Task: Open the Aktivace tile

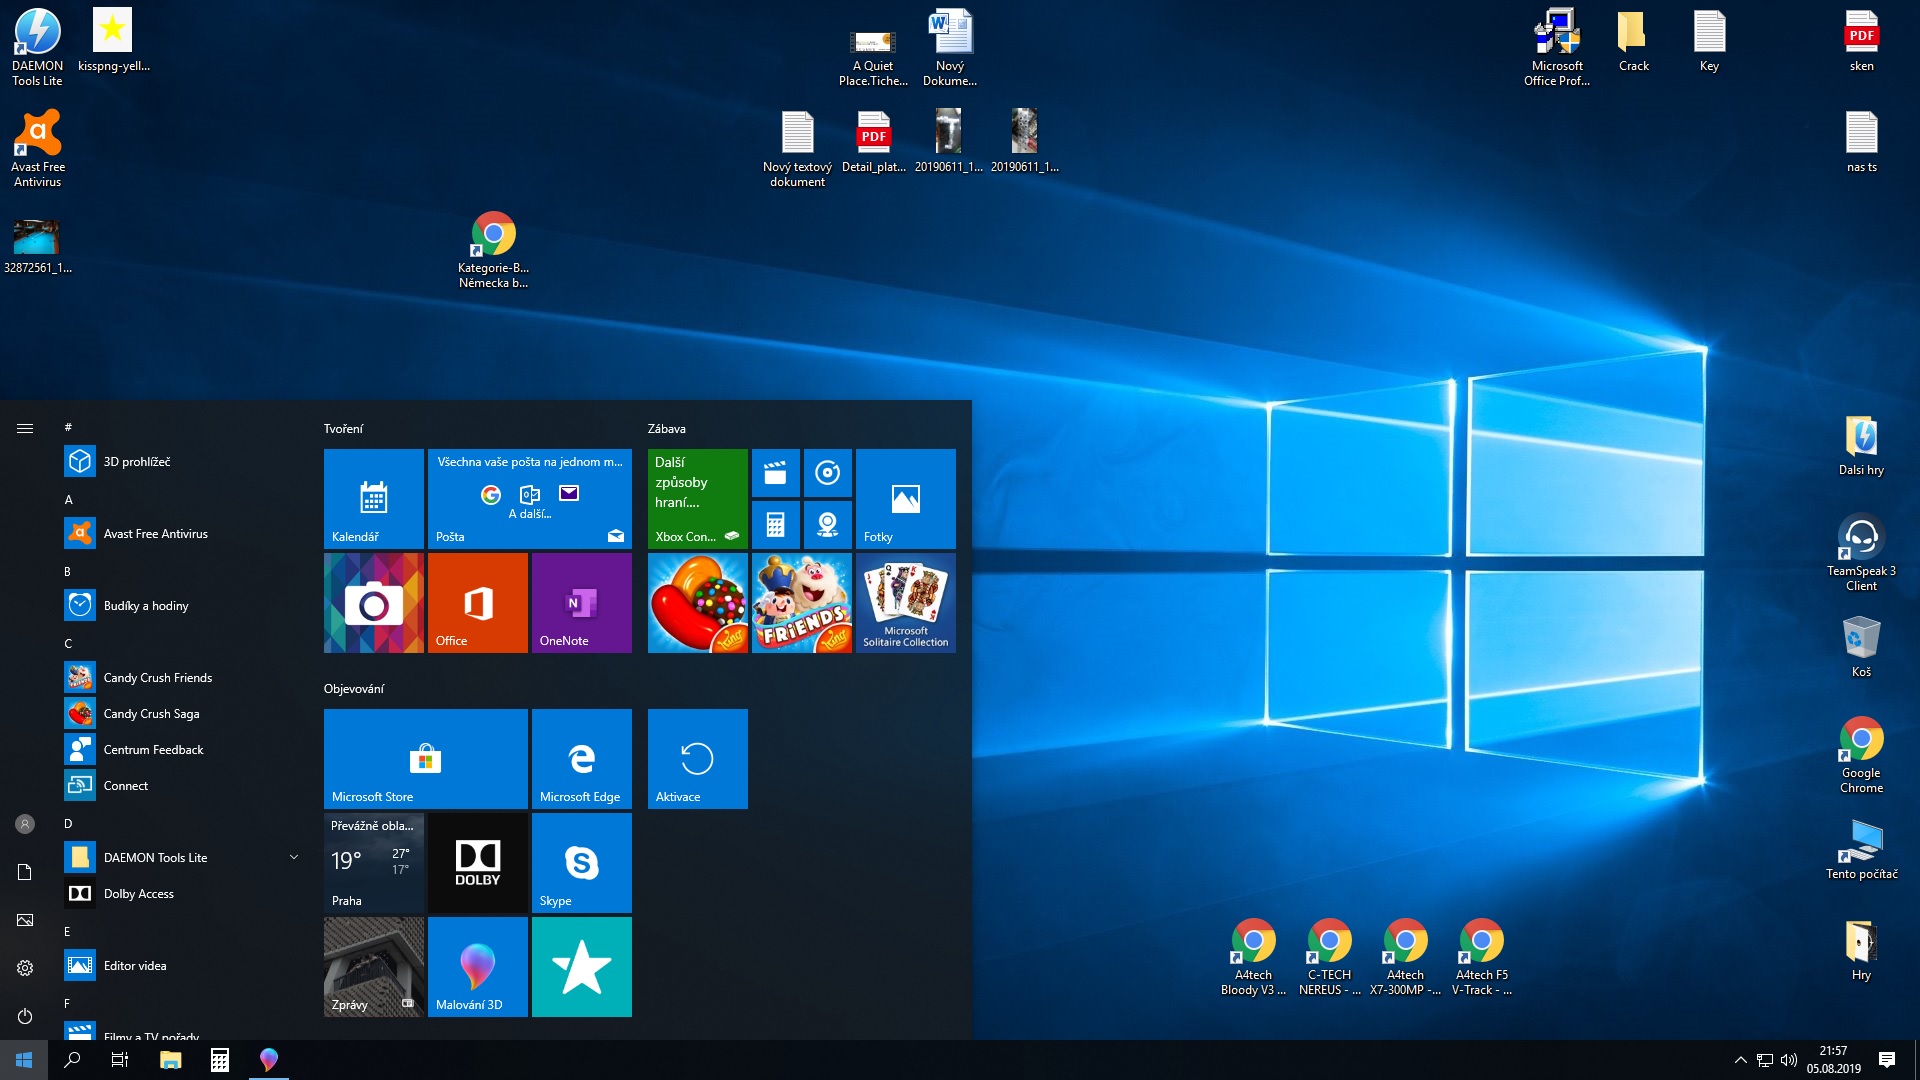Action: point(697,758)
